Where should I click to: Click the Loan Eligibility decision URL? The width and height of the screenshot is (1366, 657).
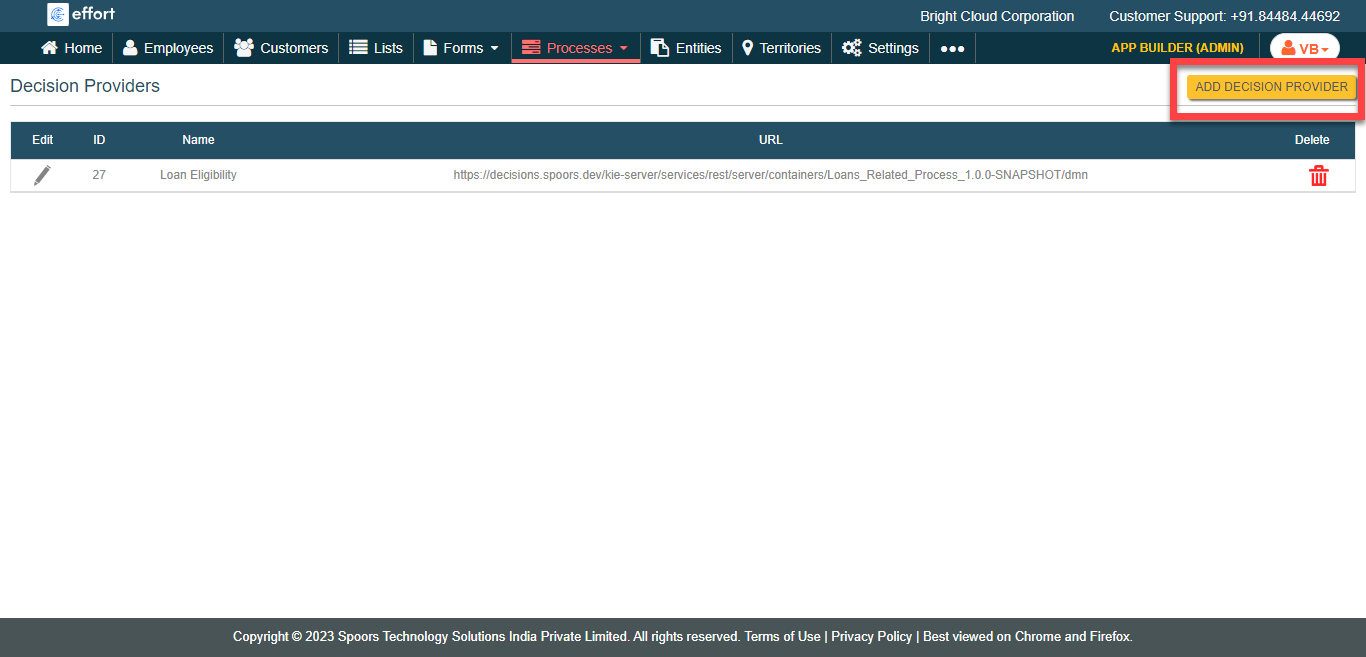[x=770, y=175]
